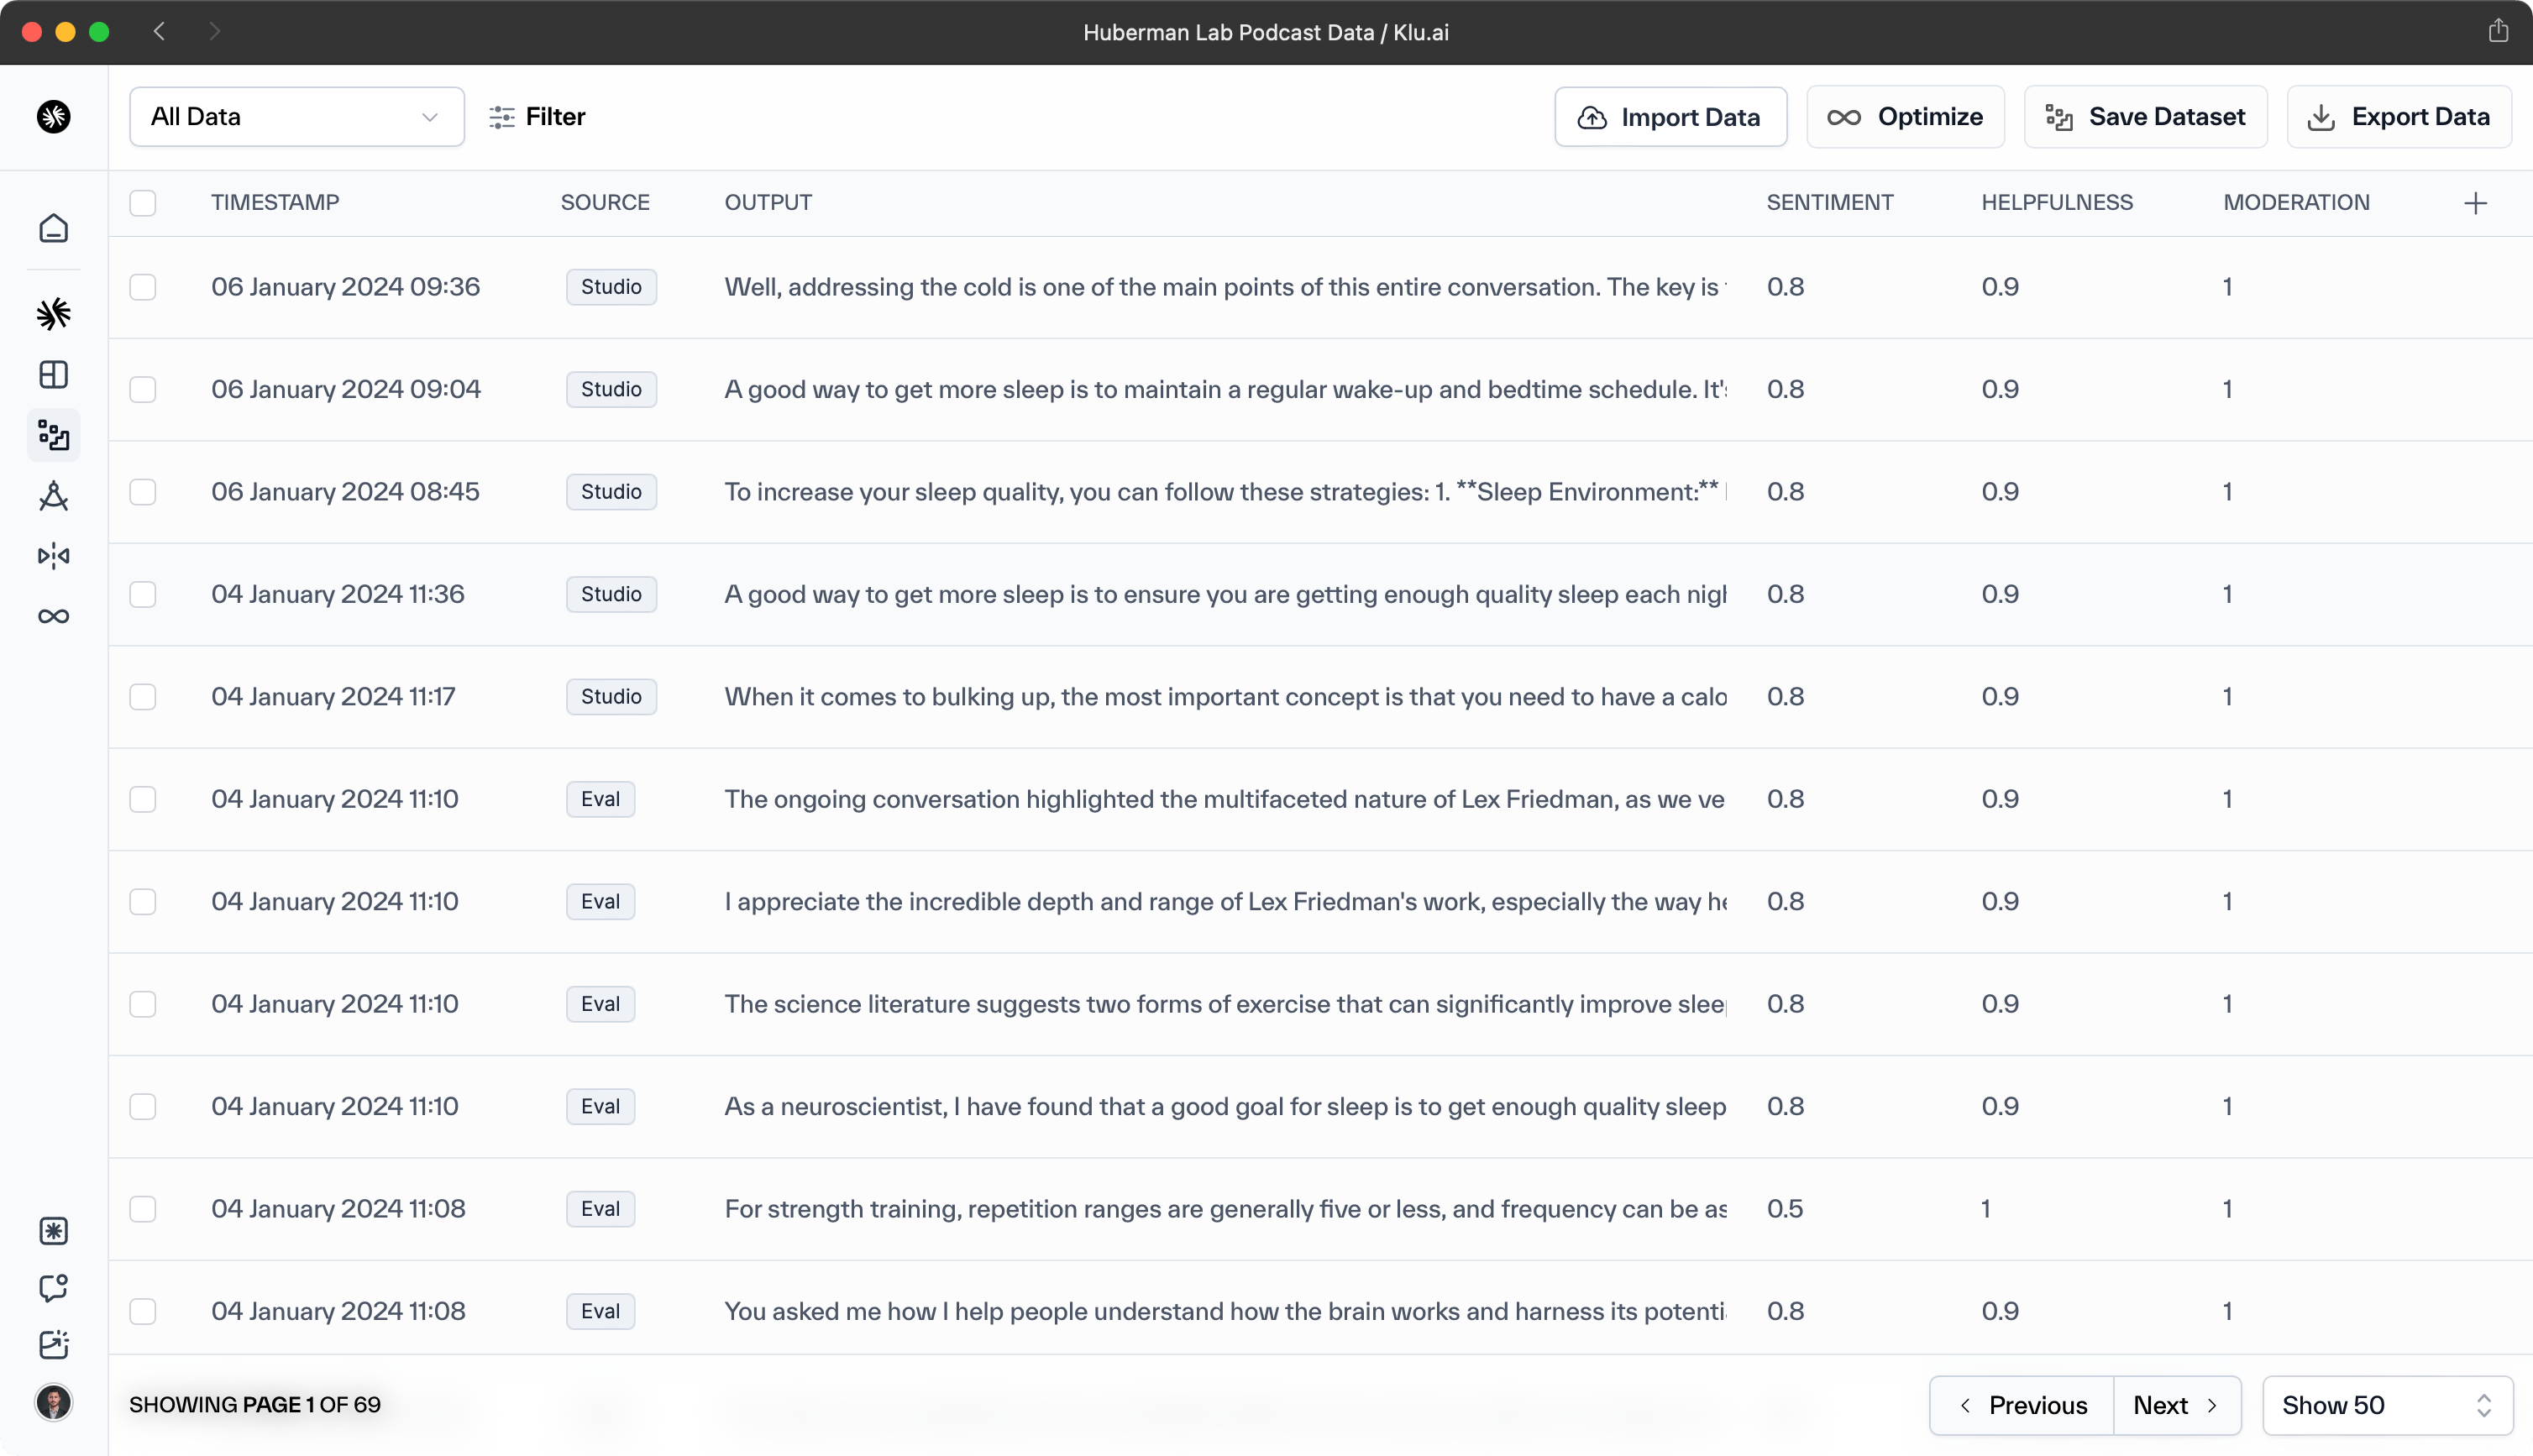
Task: Open the Show 50 page size selector
Action: click(x=2386, y=1405)
